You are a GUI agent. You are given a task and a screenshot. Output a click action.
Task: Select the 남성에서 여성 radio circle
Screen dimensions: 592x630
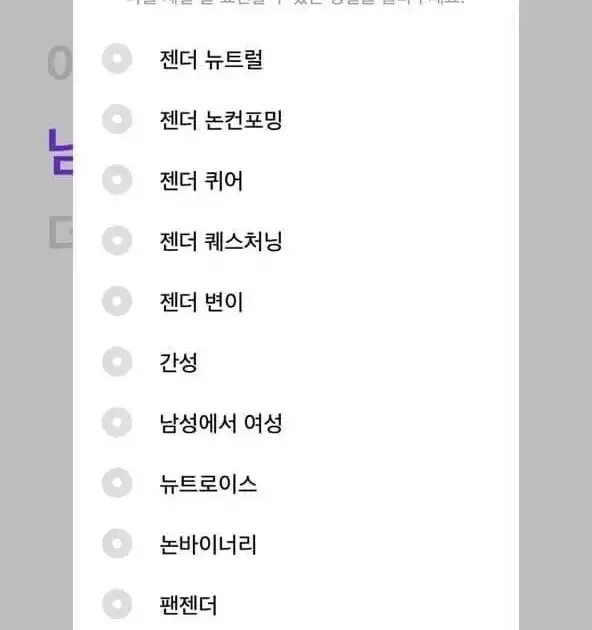(117, 422)
